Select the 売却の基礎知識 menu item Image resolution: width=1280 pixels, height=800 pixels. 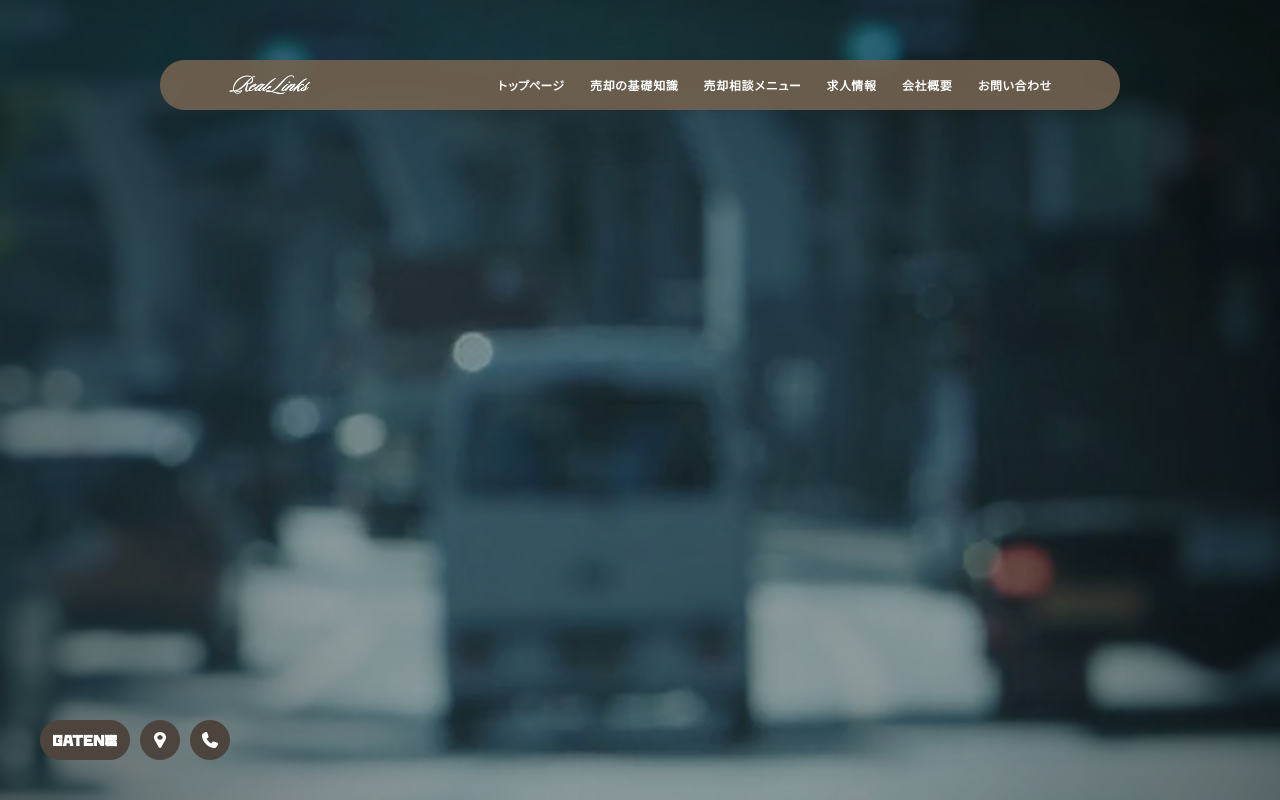click(634, 86)
